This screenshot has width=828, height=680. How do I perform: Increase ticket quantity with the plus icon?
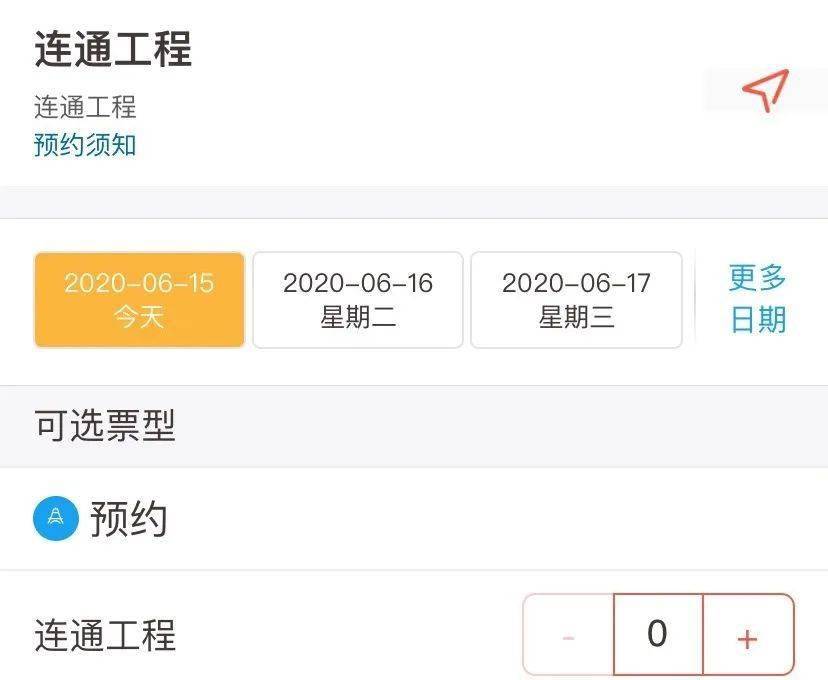748,635
